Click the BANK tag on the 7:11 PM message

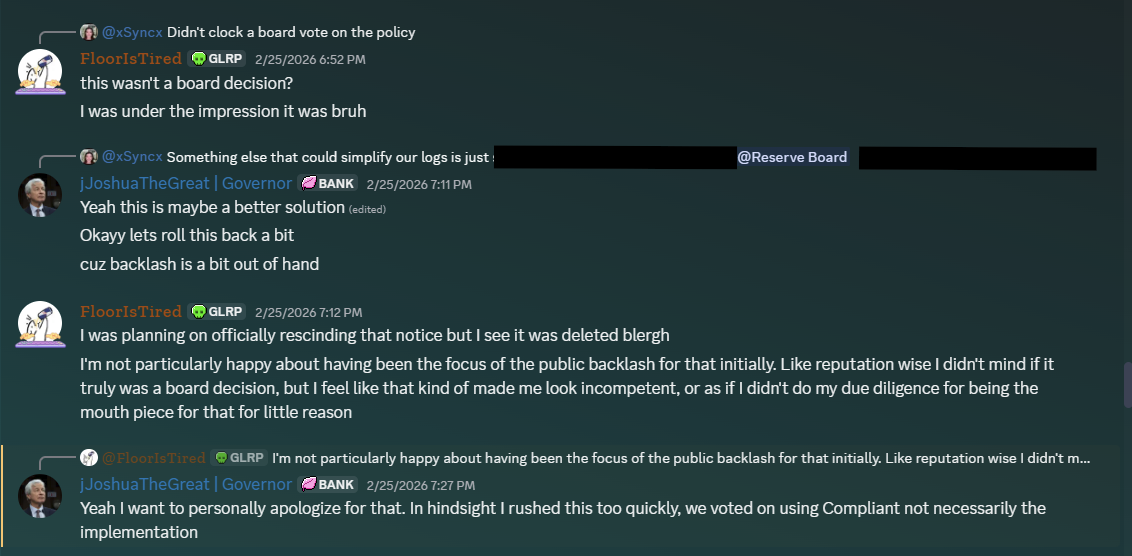pos(328,184)
